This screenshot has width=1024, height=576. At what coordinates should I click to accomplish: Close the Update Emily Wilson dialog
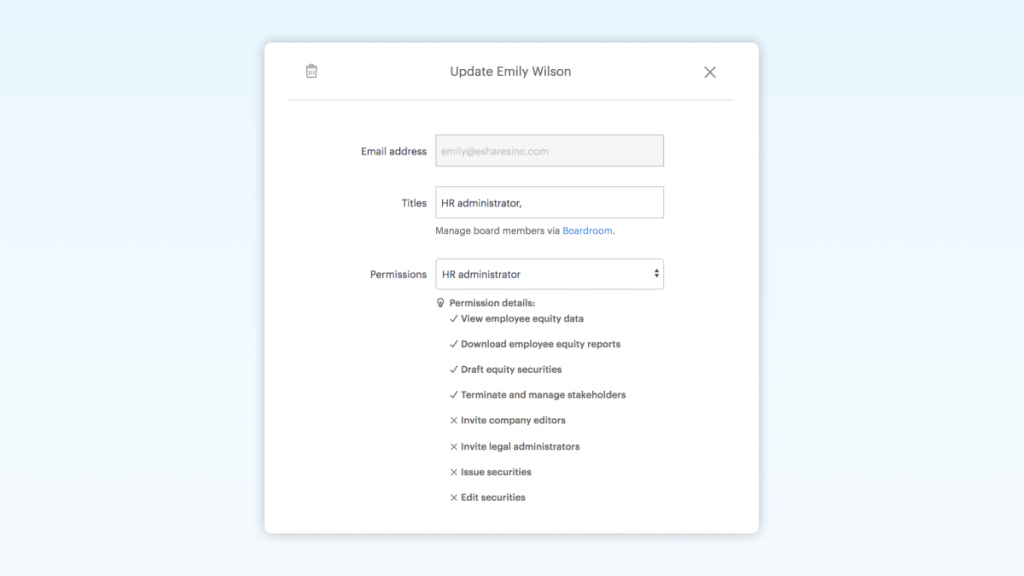tap(710, 72)
